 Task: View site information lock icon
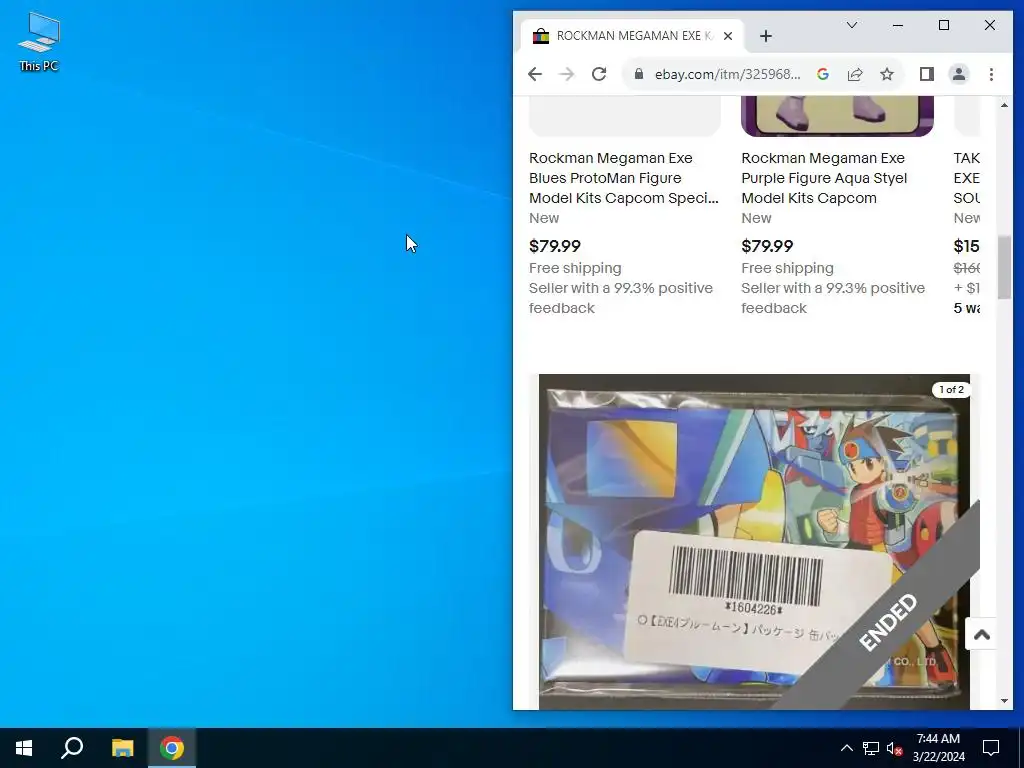[639, 74]
